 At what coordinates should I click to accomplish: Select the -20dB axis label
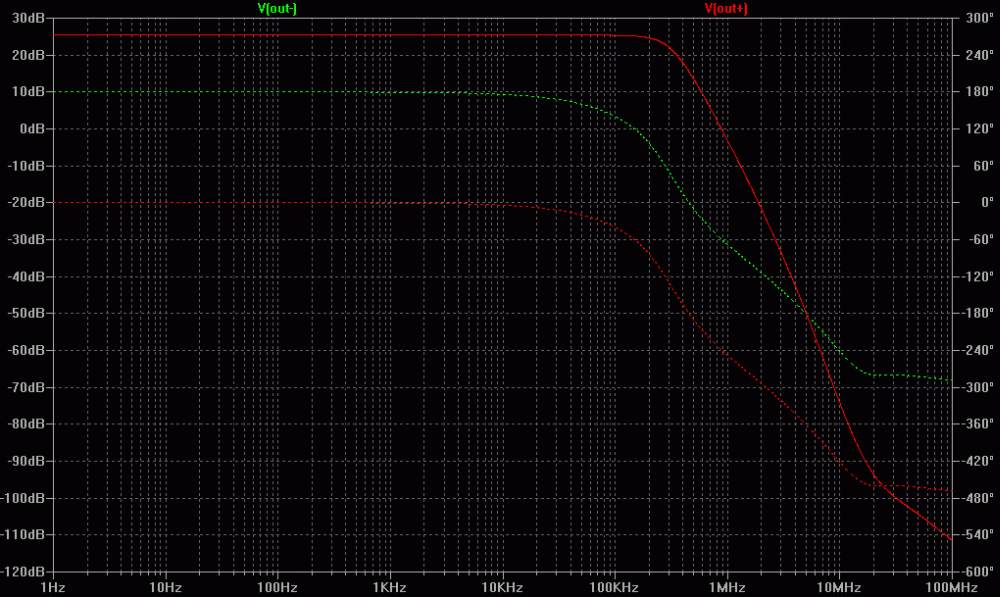(26, 202)
